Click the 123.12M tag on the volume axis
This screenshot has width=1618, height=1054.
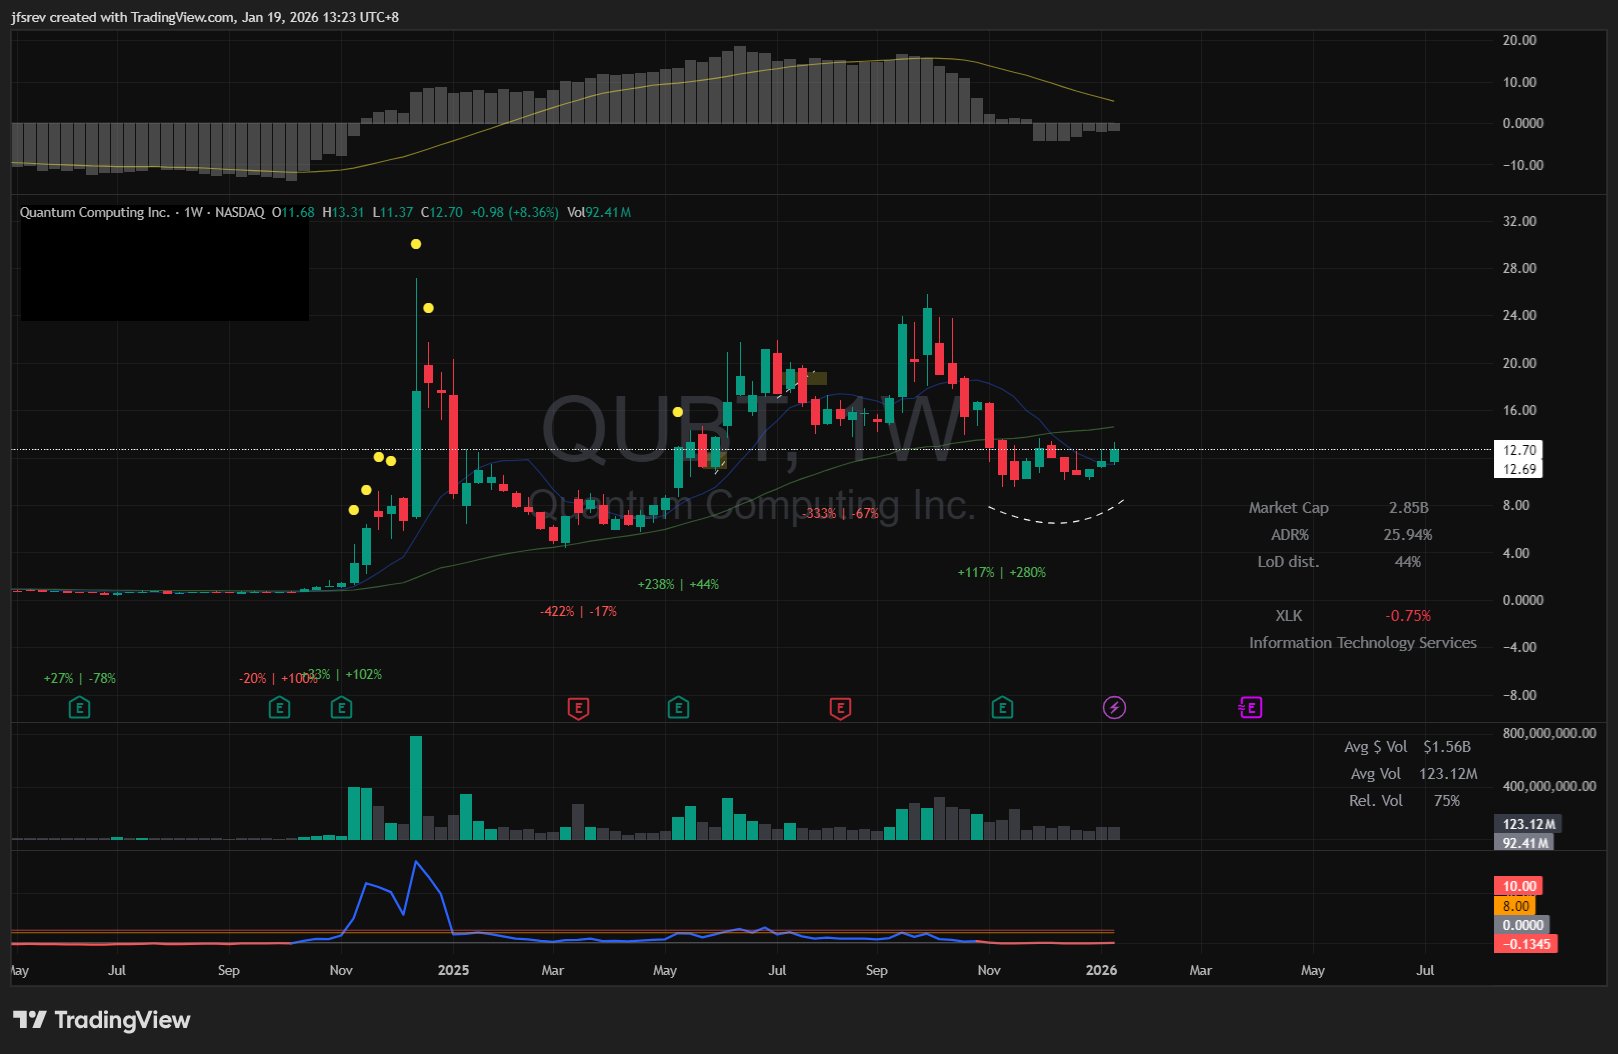point(1528,824)
